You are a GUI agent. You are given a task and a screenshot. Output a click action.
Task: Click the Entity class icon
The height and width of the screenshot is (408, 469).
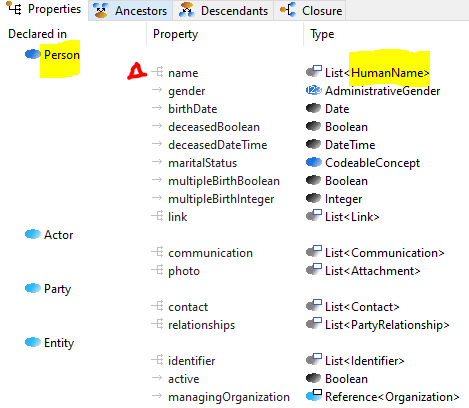(x=33, y=342)
